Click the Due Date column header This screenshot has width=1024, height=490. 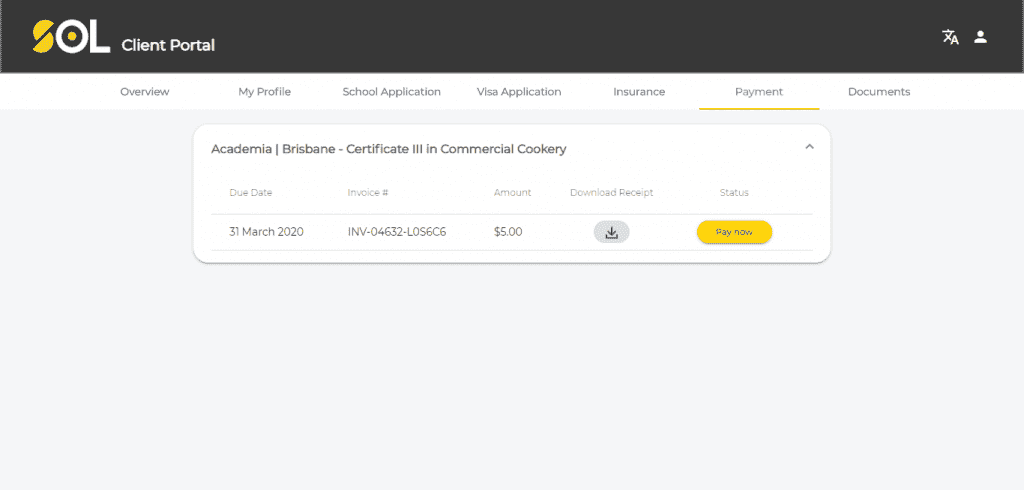[x=251, y=193]
